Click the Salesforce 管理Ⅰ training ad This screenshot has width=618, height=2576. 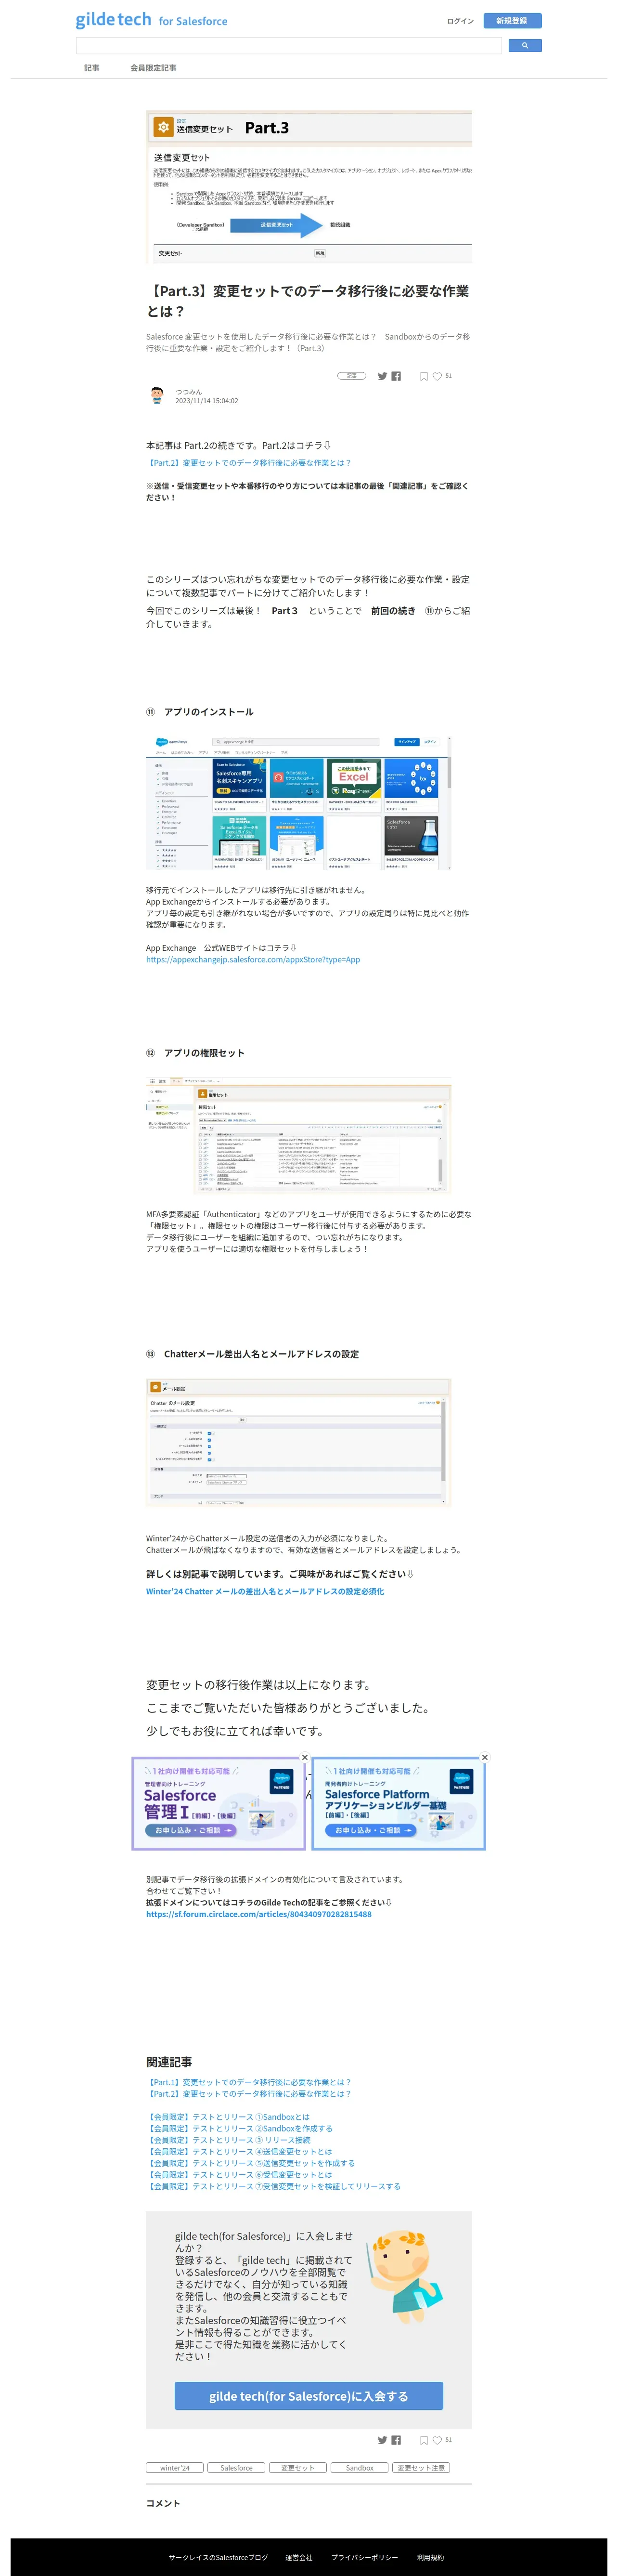(x=218, y=1805)
